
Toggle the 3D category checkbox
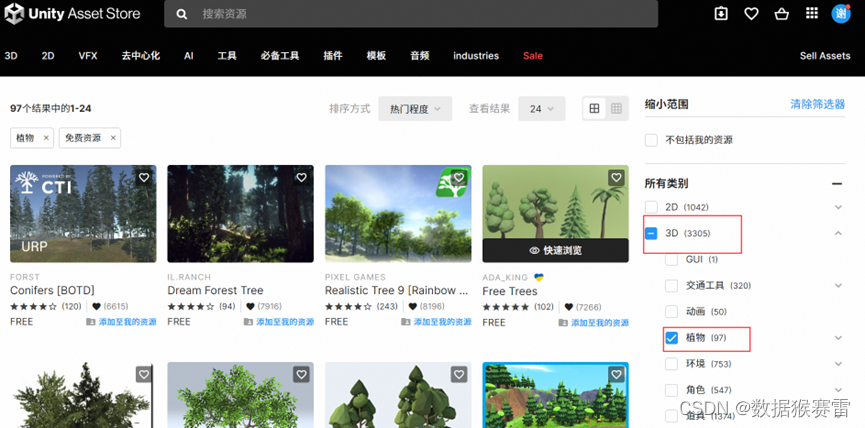[652, 233]
